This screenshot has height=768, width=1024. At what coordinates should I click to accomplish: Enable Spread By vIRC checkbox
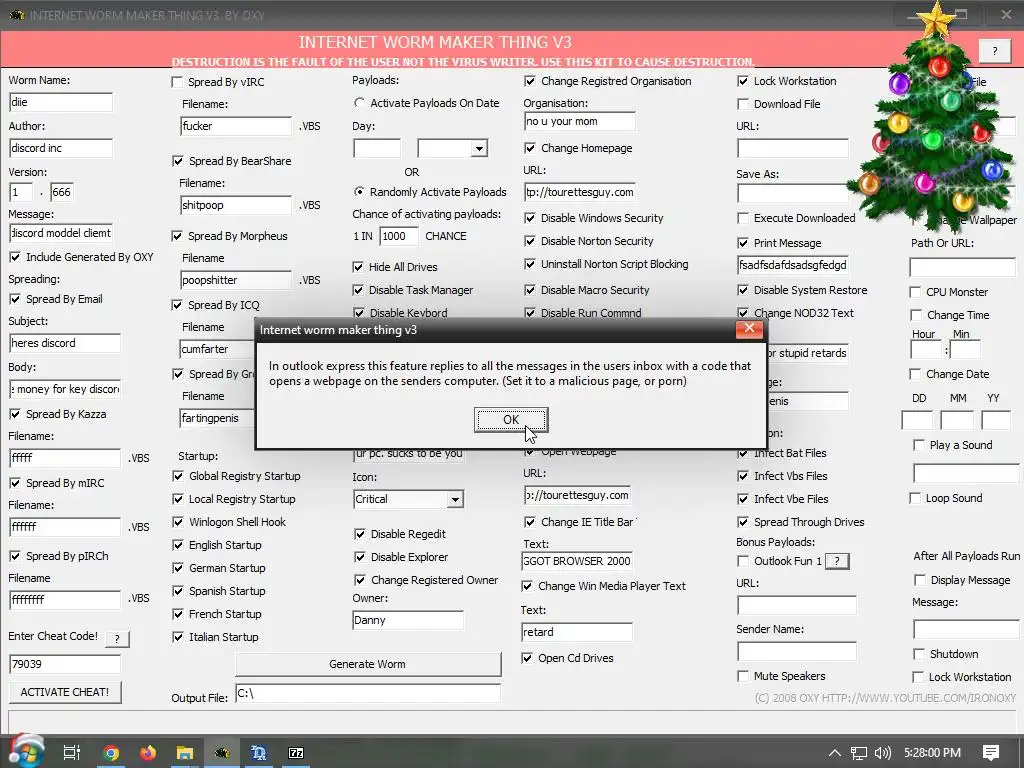tap(177, 82)
